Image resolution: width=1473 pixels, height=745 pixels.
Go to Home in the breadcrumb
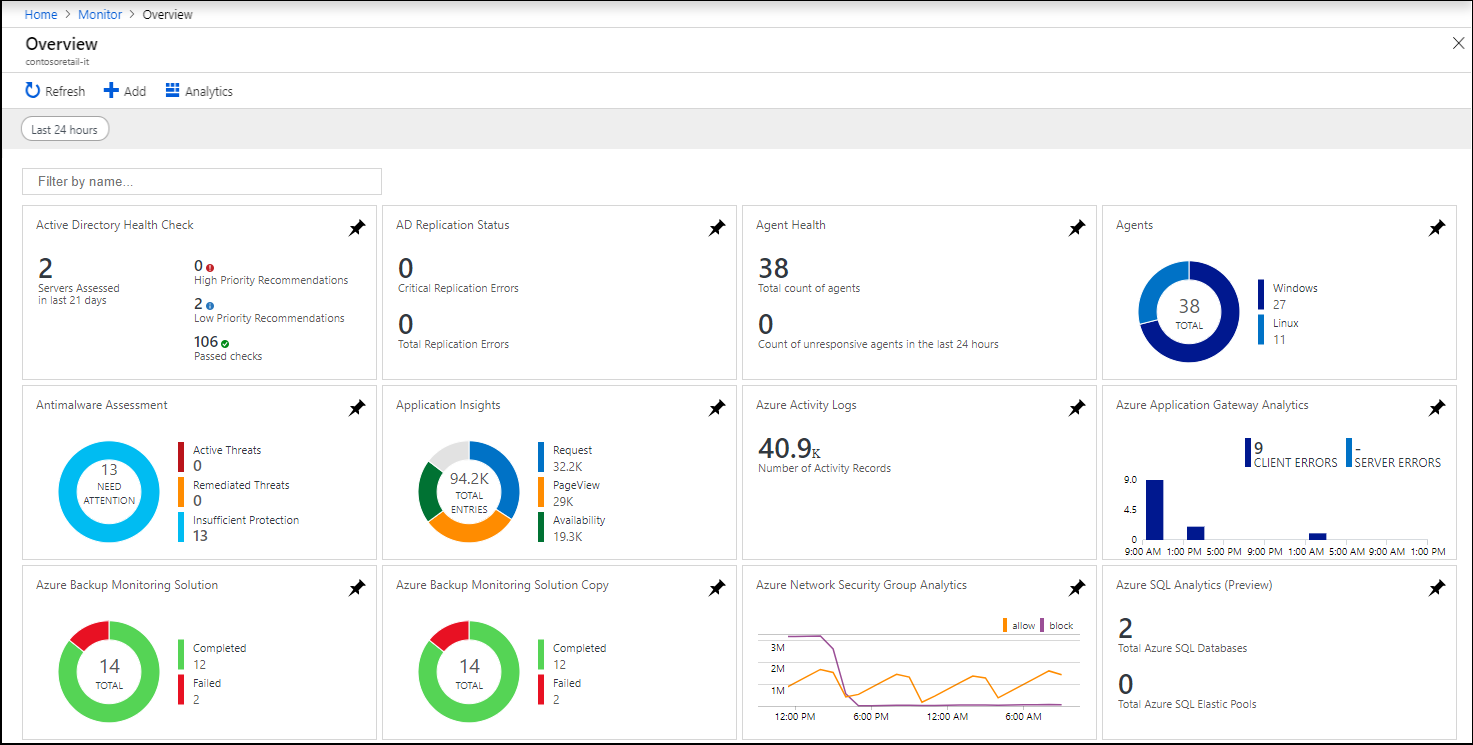41,15
